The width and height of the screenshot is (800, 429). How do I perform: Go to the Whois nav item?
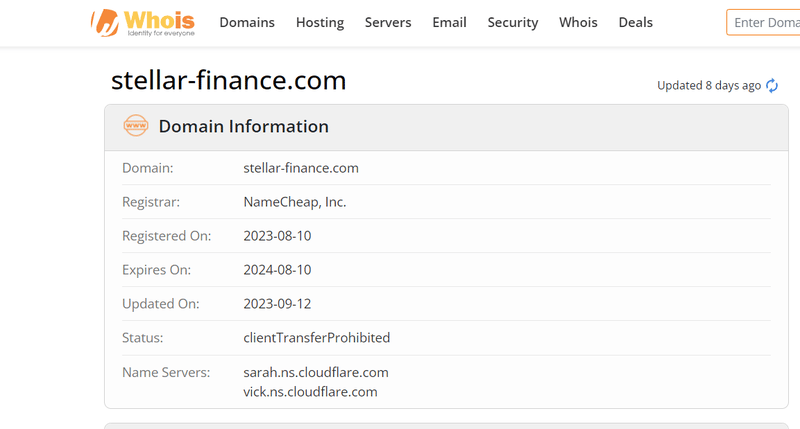click(x=578, y=22)
